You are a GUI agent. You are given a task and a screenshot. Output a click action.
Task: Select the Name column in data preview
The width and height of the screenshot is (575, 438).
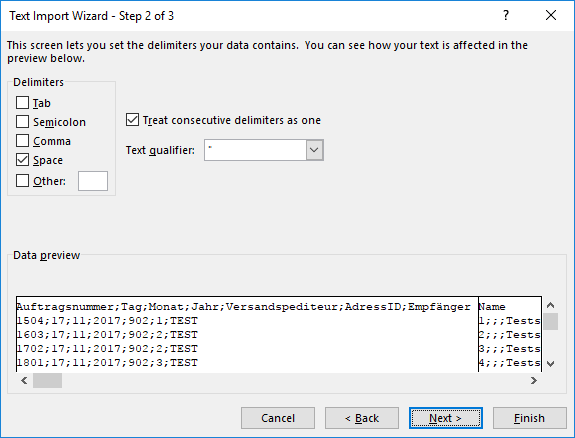pyautogui.click(x=510, y=334)
